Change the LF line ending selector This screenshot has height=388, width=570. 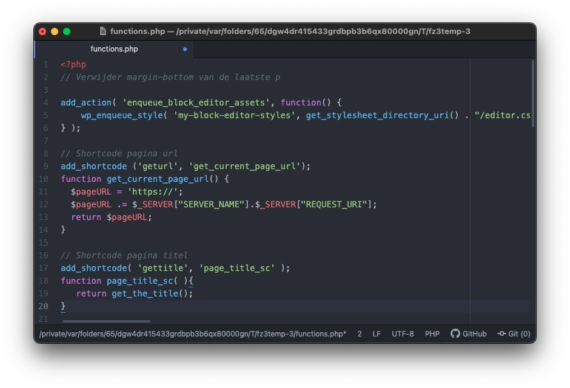(x=376, y=334)
